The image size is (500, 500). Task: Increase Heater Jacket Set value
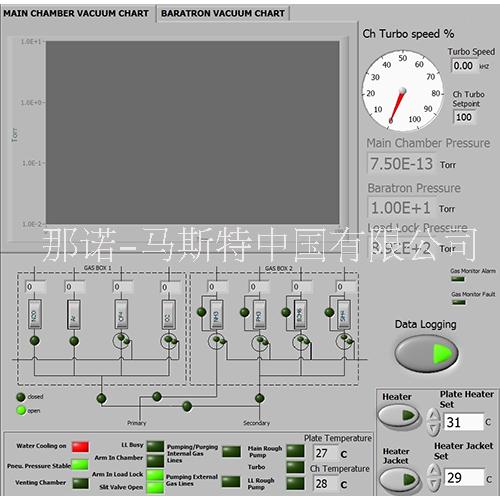pyautogui.click(x=433, y=471)
